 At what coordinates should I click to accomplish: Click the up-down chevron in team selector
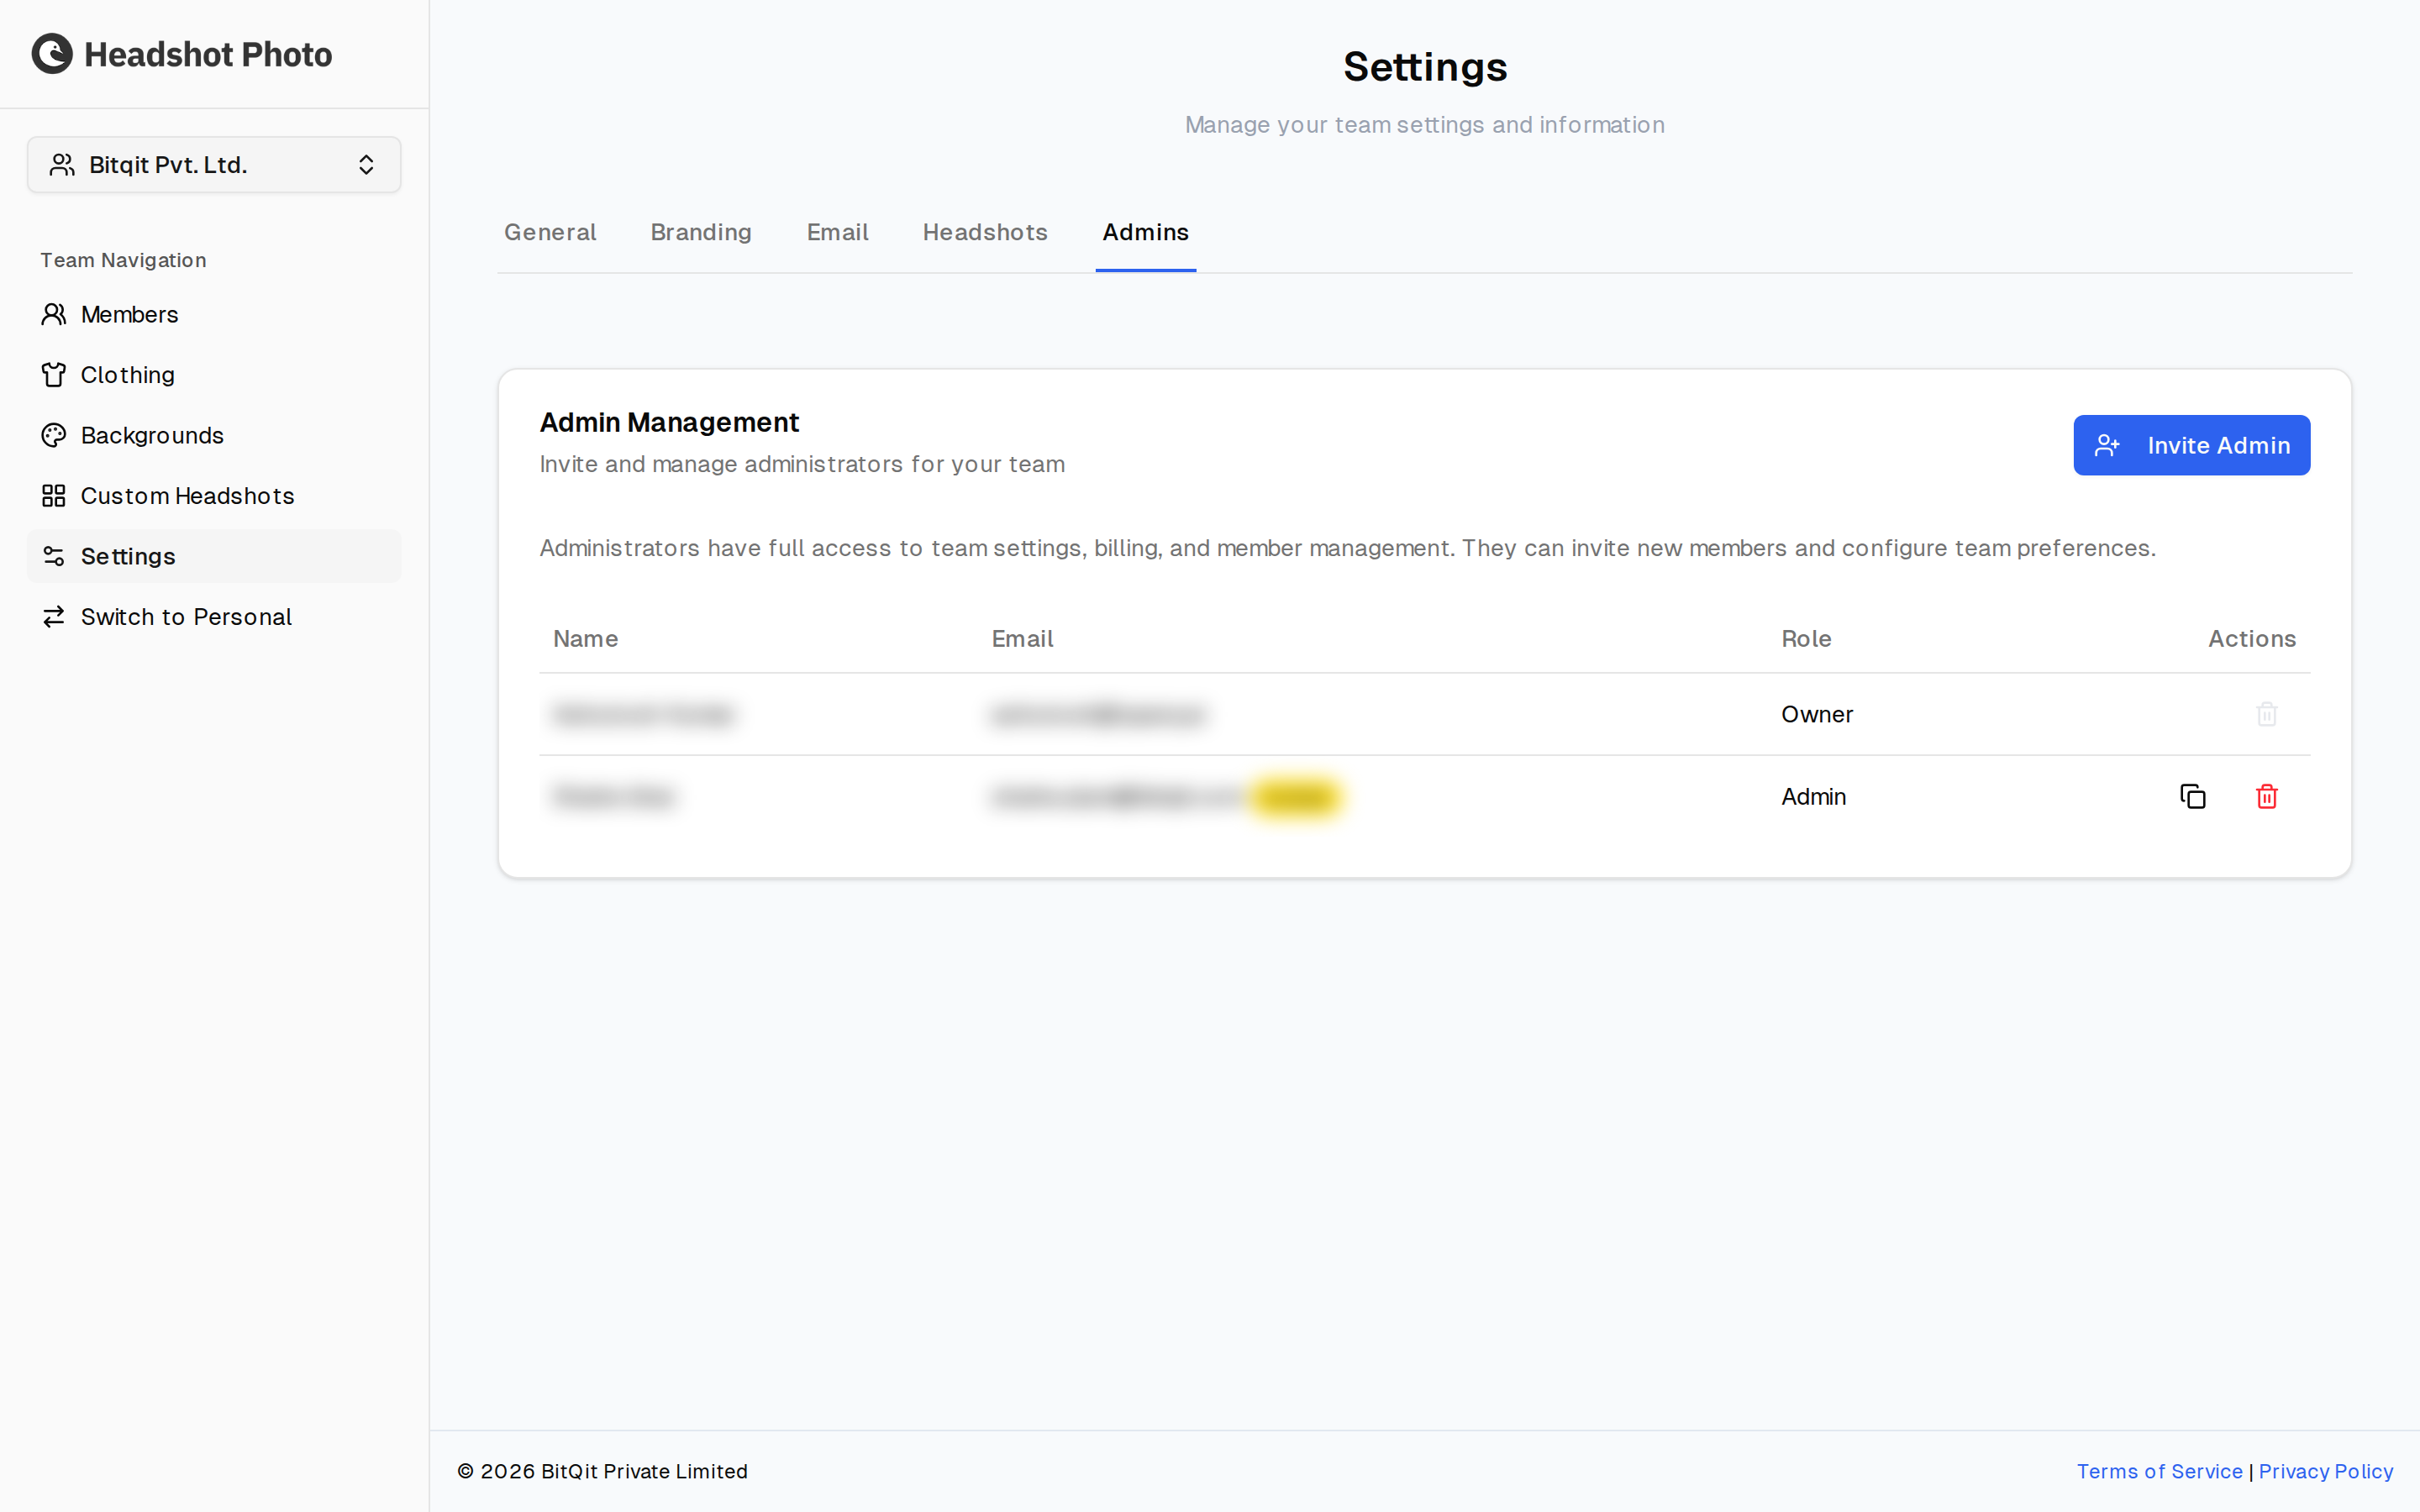(x=366, y=165)
